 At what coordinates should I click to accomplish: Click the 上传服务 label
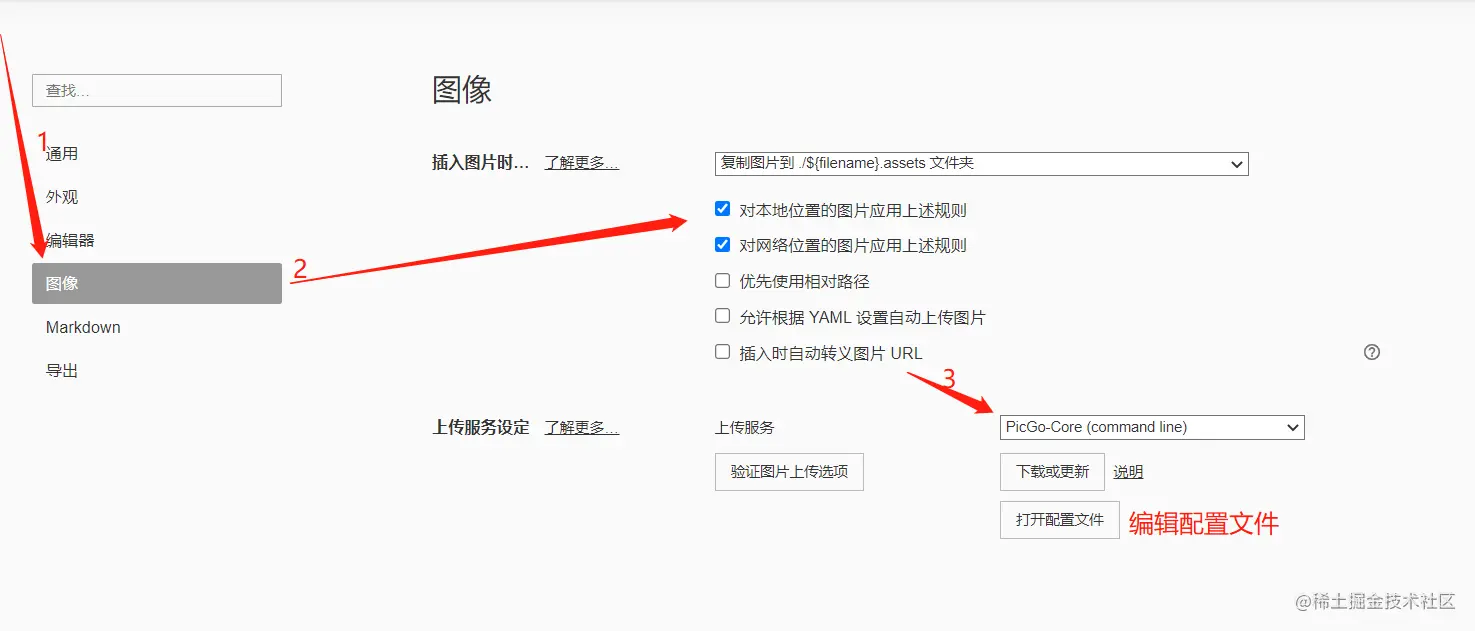[x=745, y=427]
